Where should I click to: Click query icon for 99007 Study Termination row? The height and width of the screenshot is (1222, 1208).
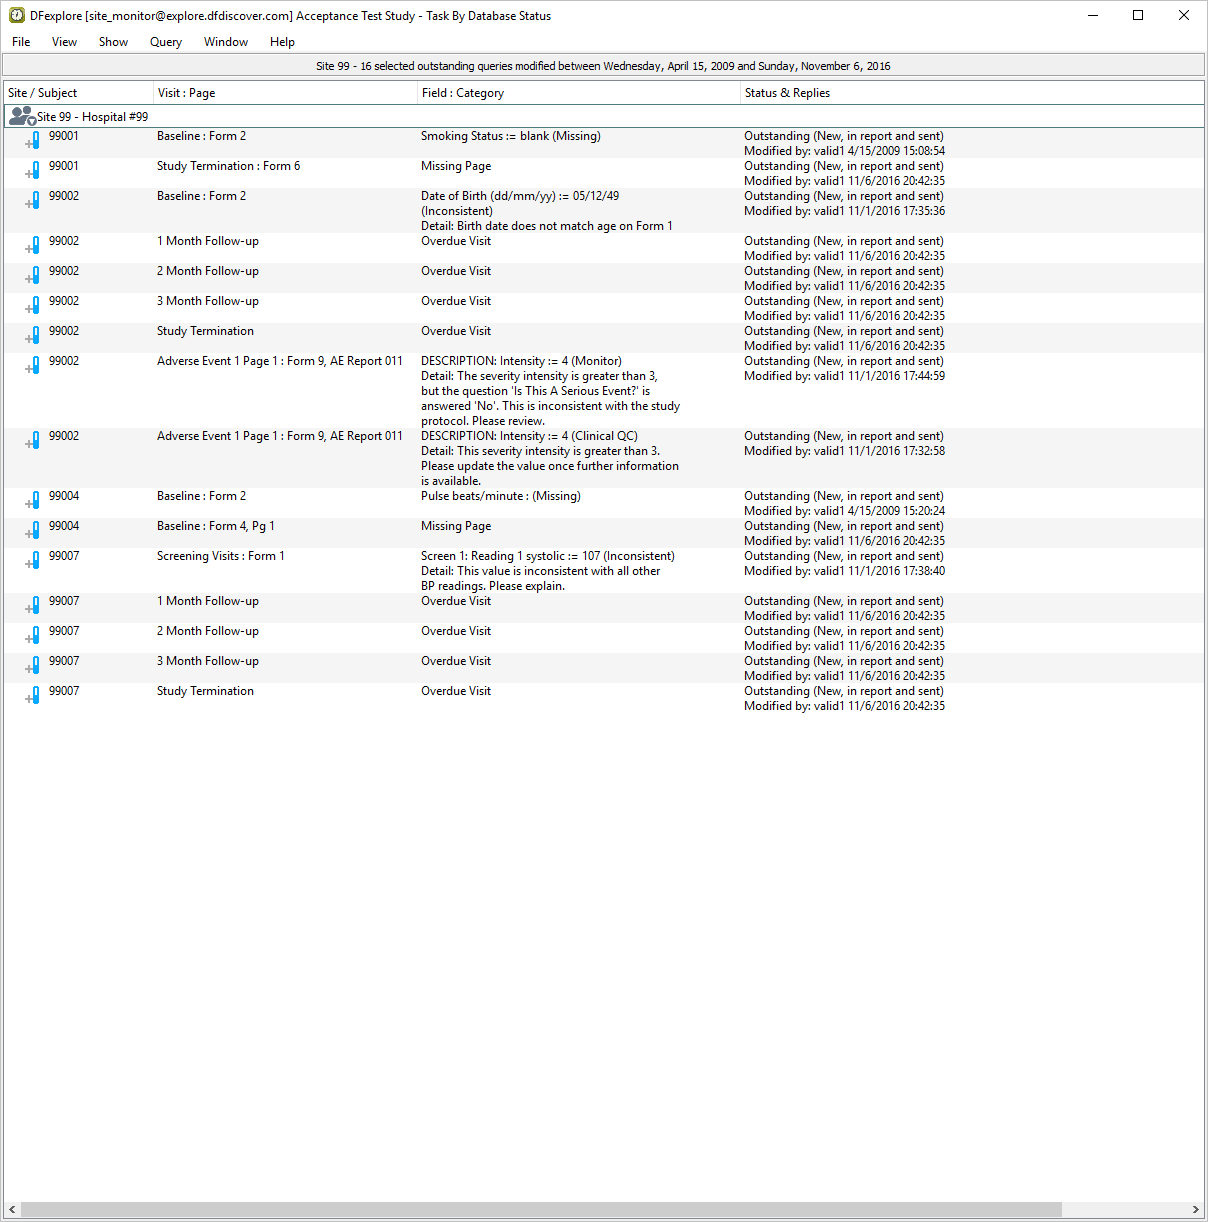pos(33,696)
